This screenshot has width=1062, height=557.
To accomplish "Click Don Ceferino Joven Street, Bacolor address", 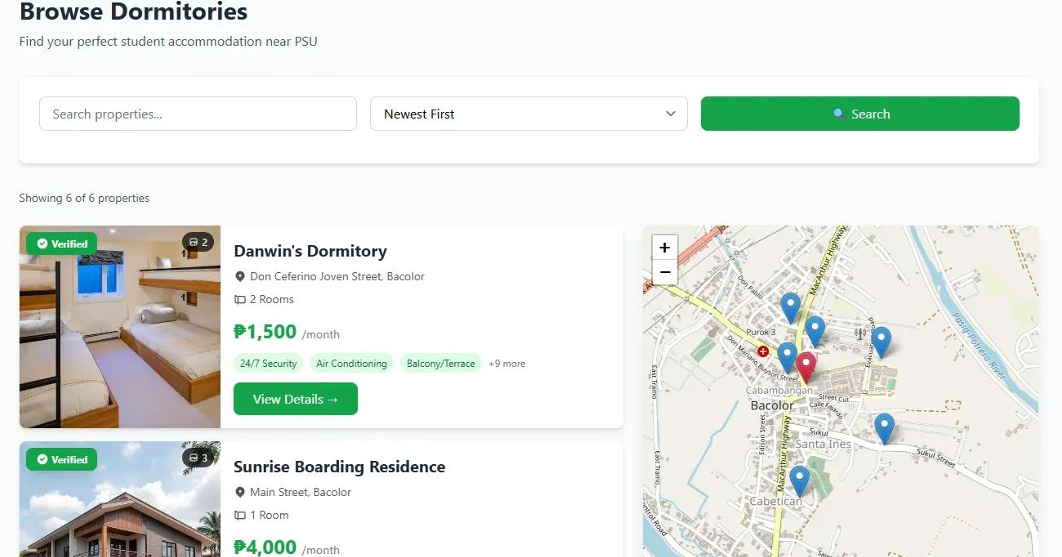I will point(337,276).
